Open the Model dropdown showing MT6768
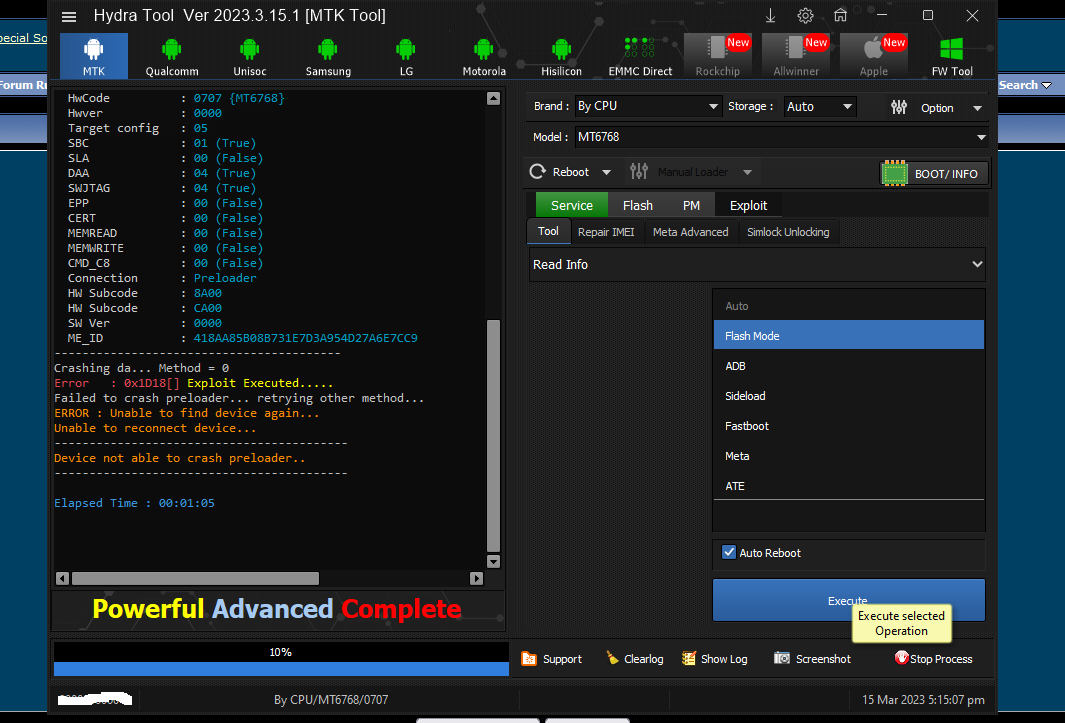The image size is (1065, 723). pos(781,137)
